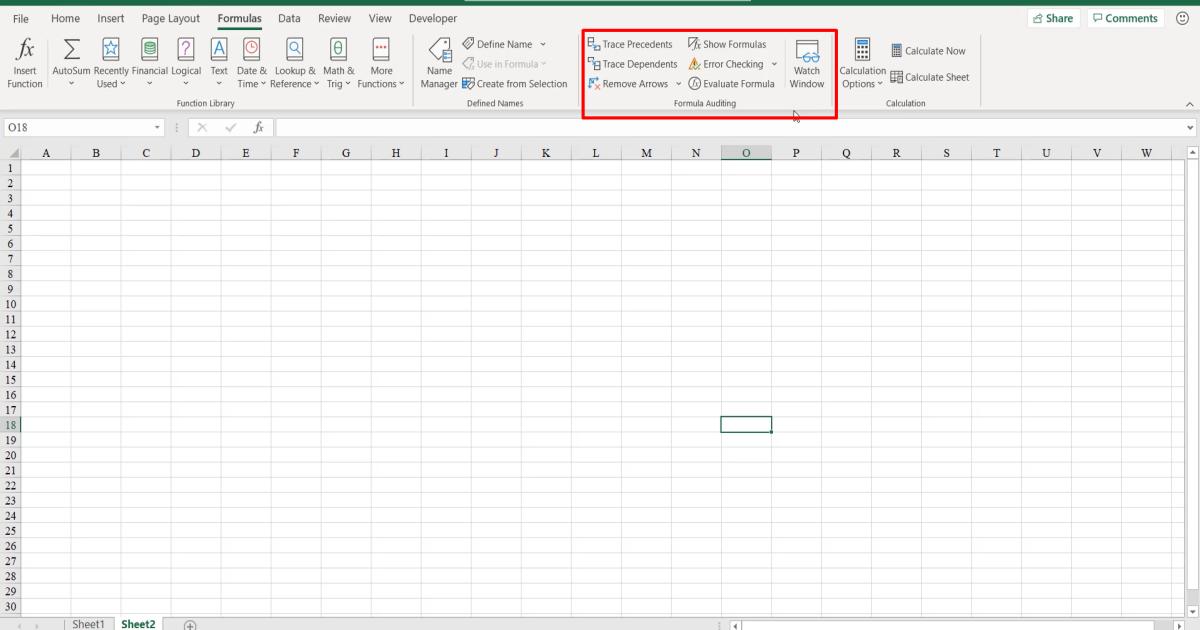Switch to the Data ribbon tab

[x=289, y=18]
